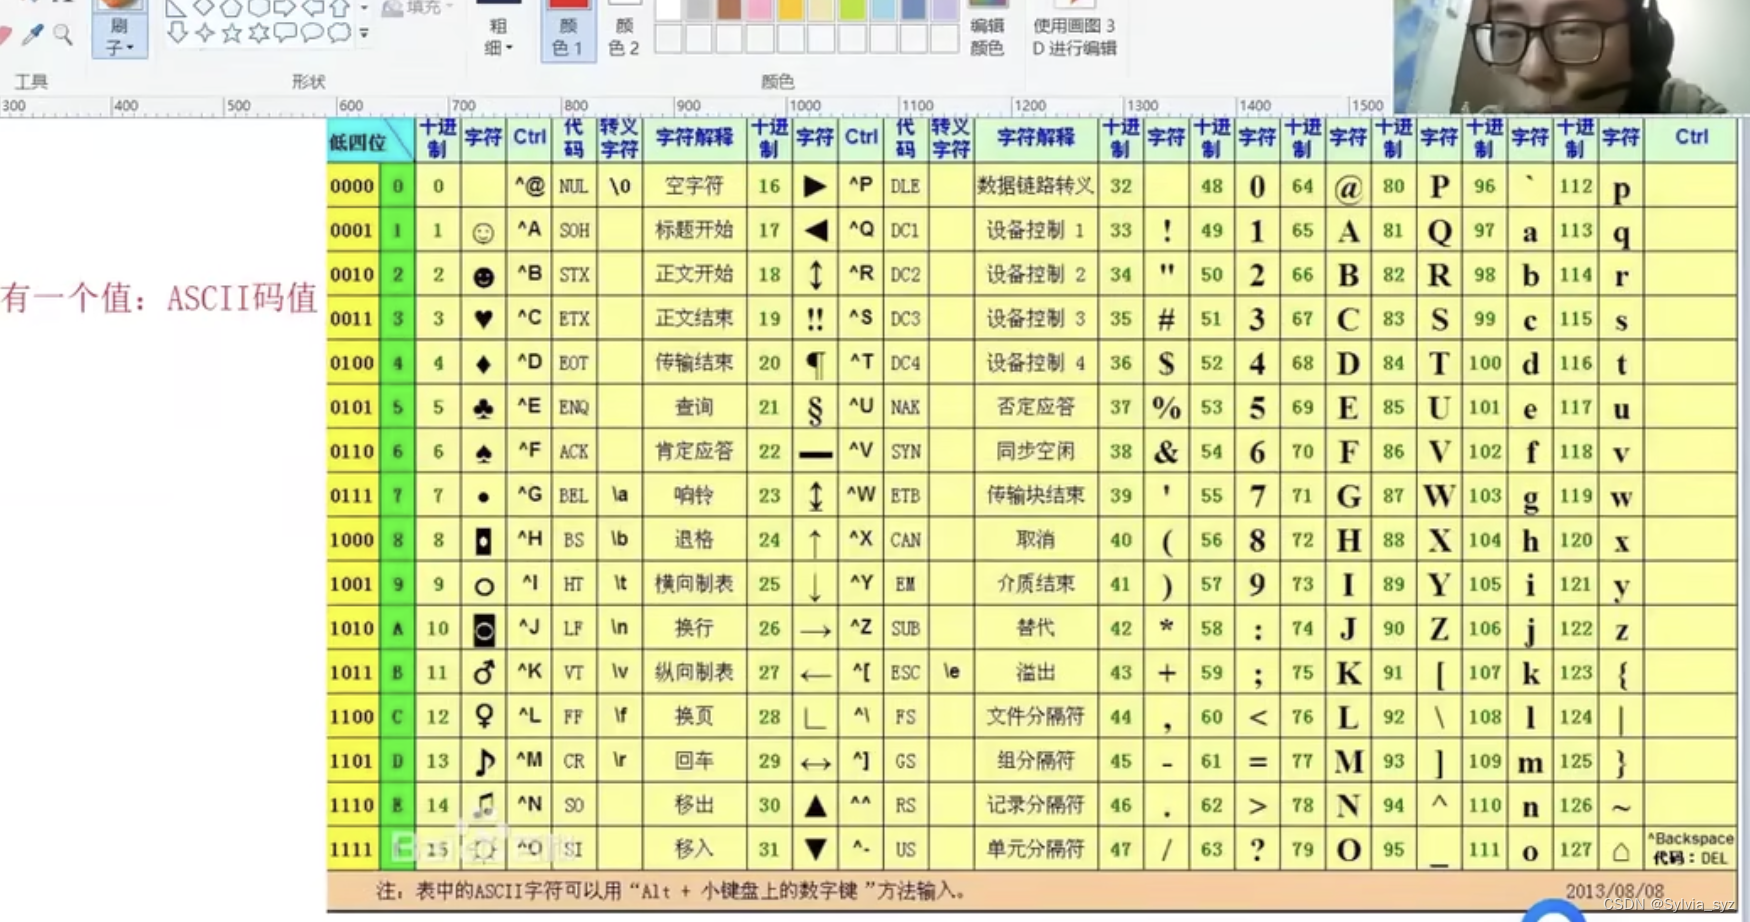Viewport: 1750px width, 922px height.
Task: Select the pink color swatch
Action: pos(757,10)
